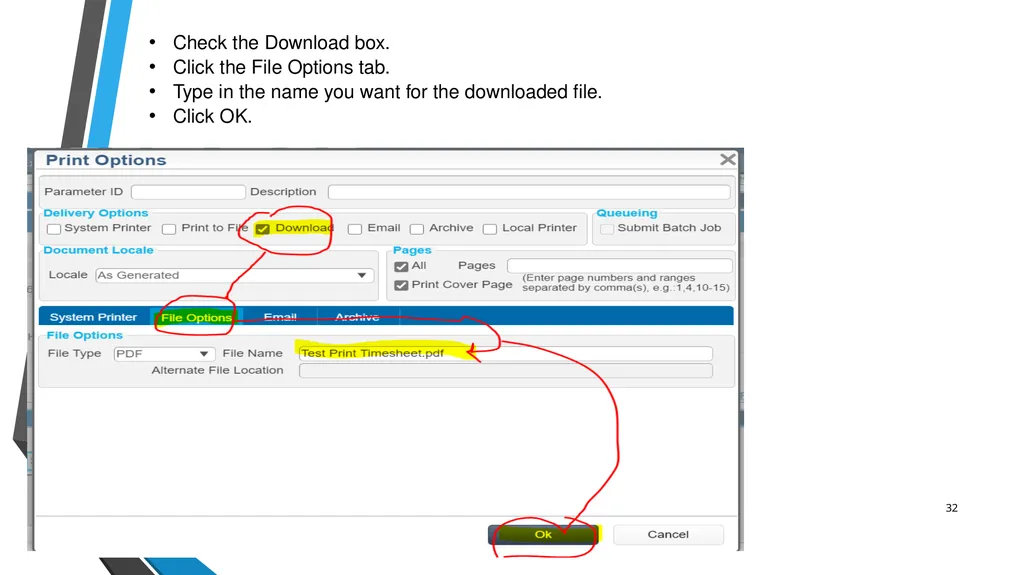Confirm with the Ok button
1024x575 pixels.
543,534
